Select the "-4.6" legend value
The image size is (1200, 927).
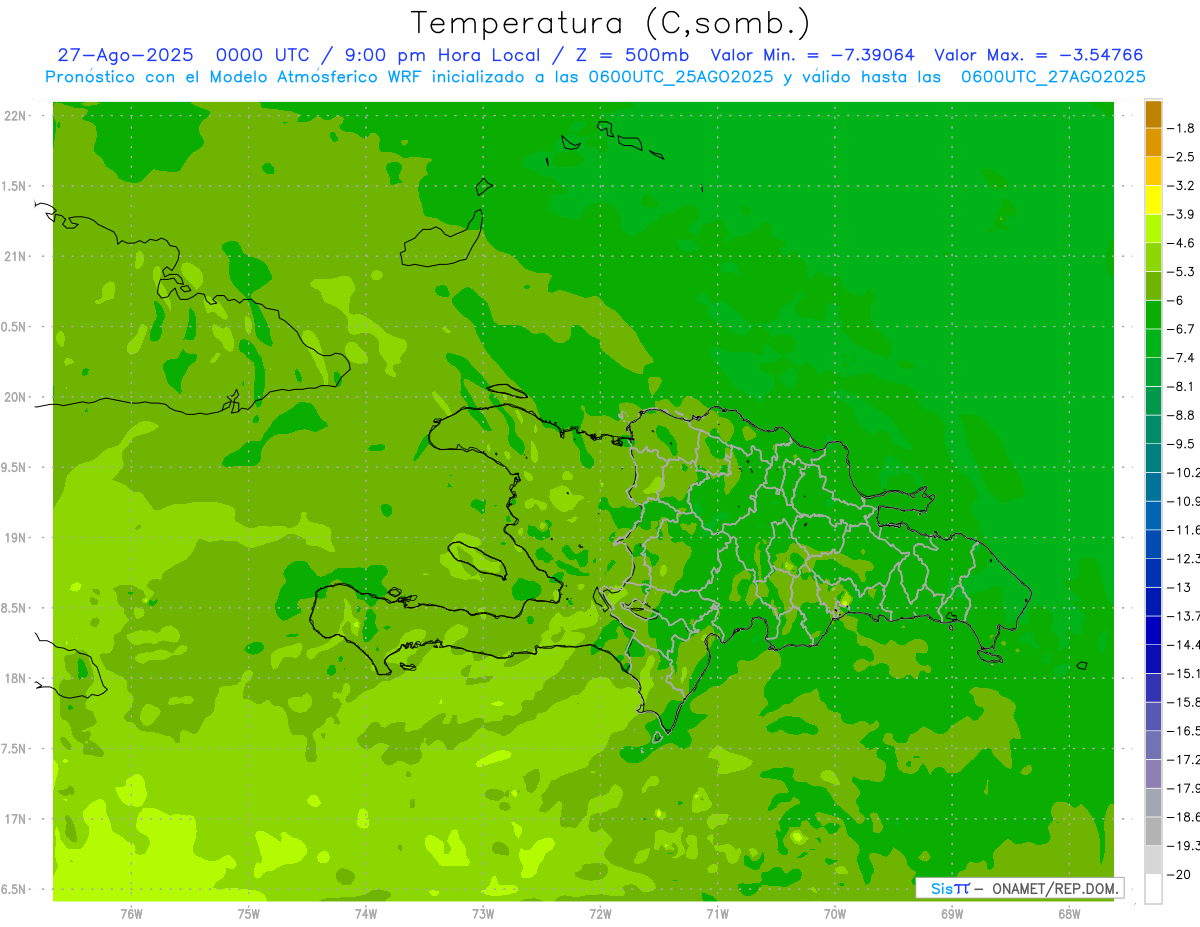(x=1183, y=243)
